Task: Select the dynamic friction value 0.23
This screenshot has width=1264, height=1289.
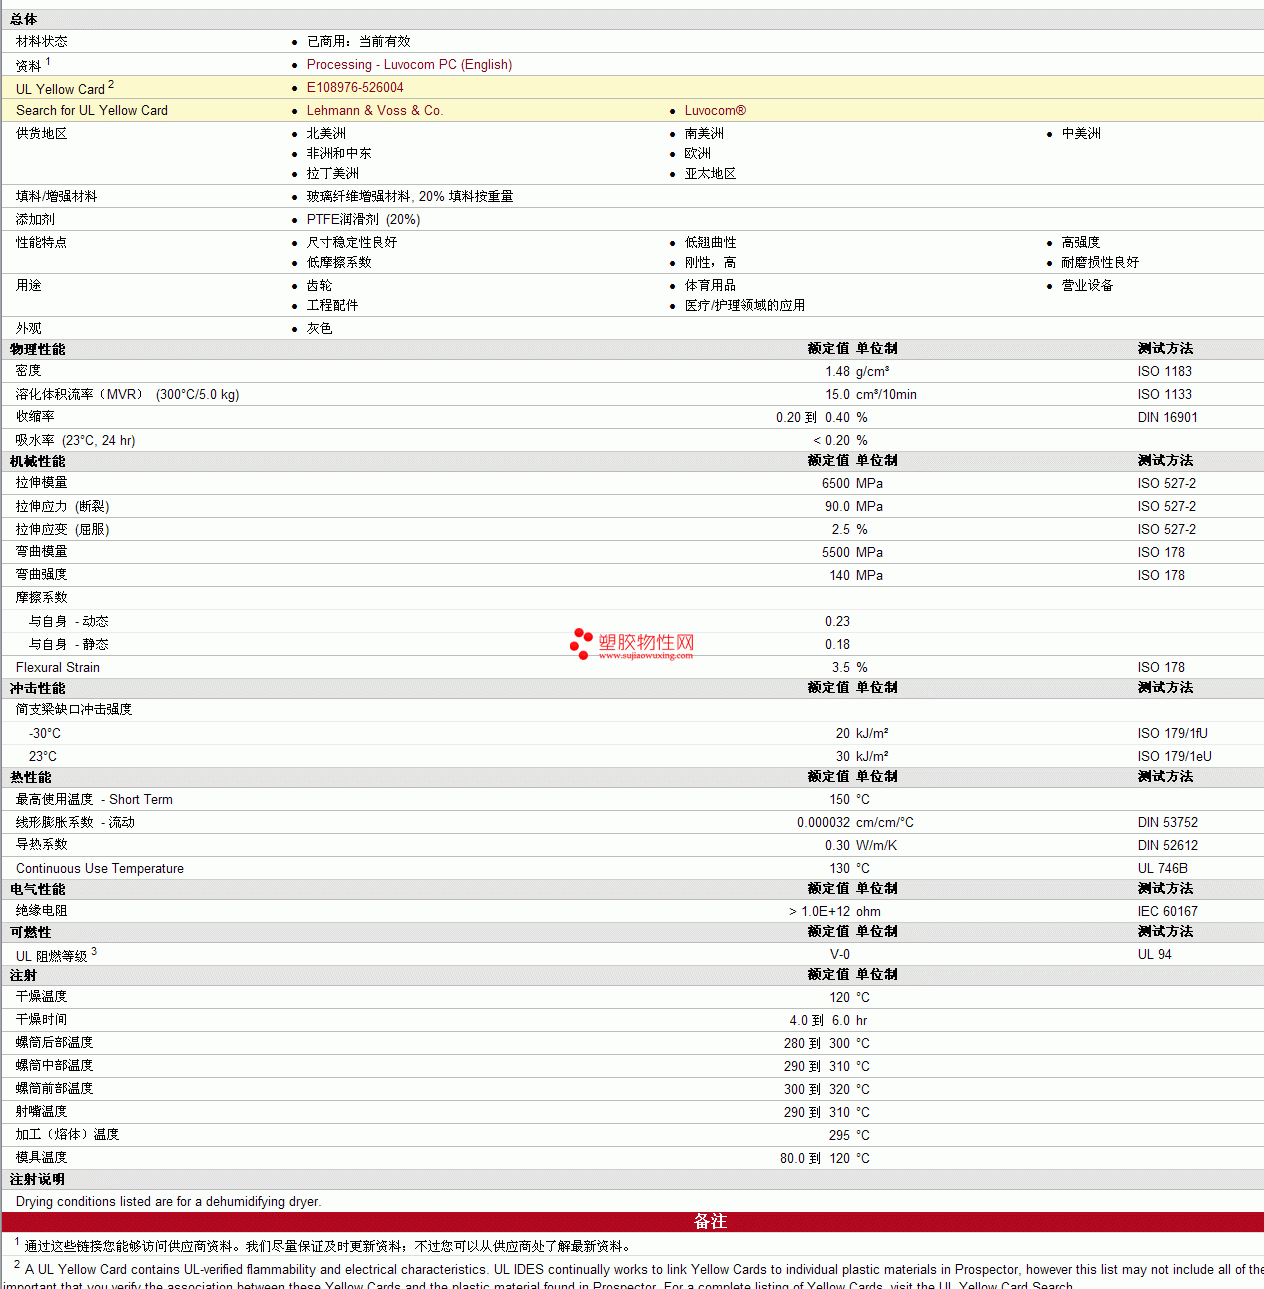Action: tap(838, 621)
